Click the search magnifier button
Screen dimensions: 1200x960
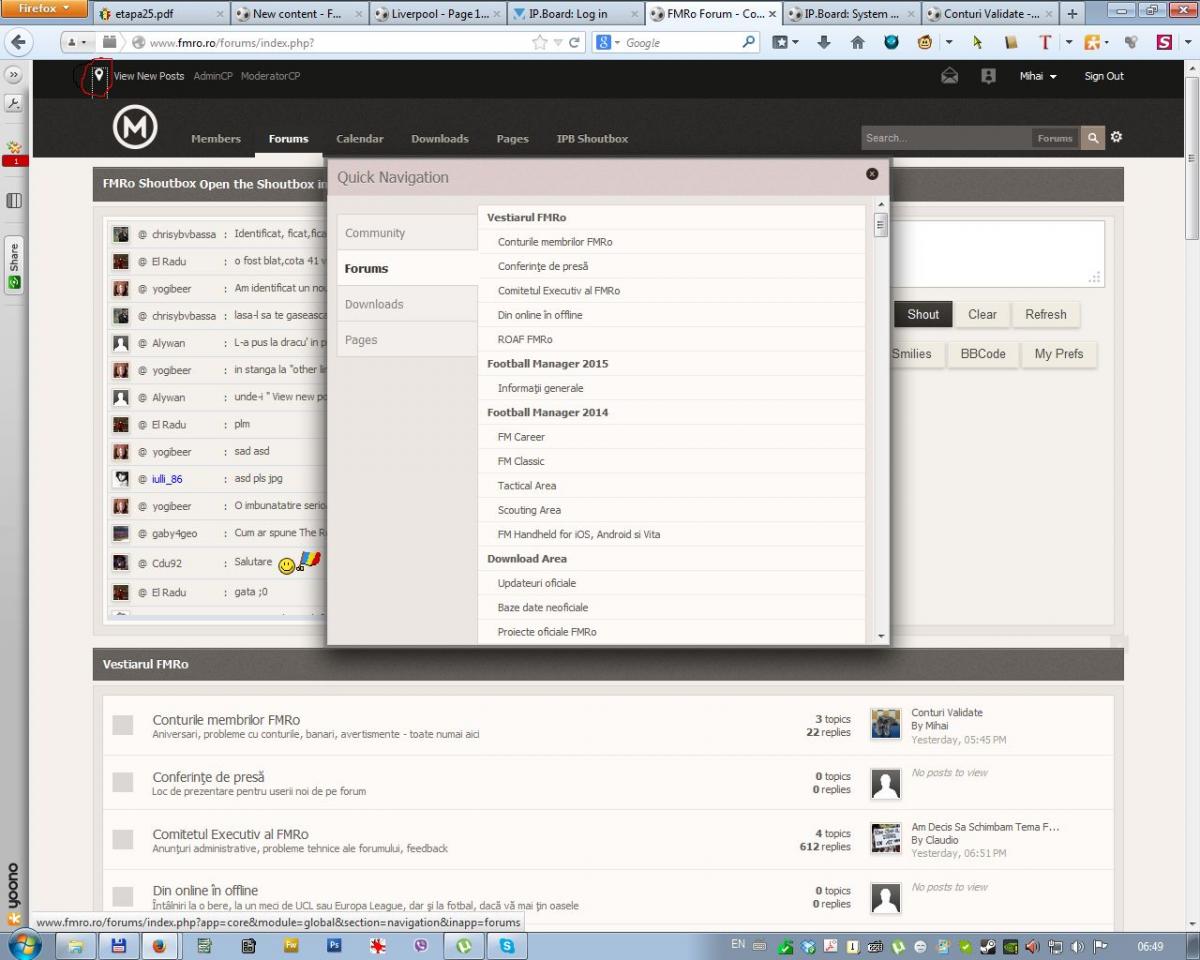(x=1093, y=138)
